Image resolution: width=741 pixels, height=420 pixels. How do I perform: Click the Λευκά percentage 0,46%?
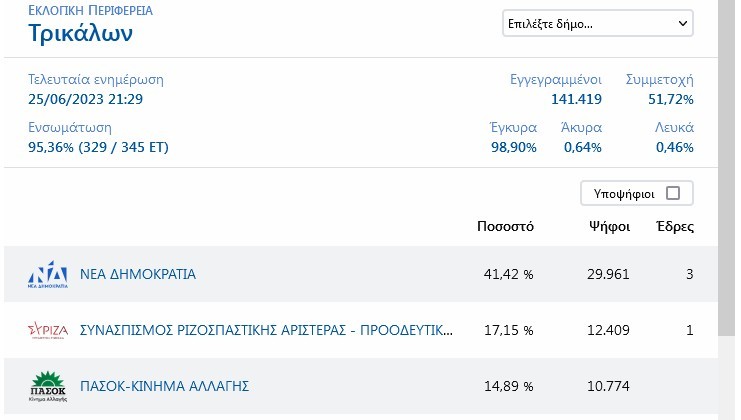[x=674, y=148]
